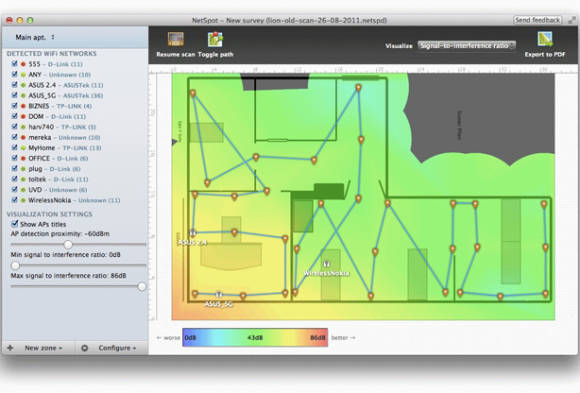Click the gear icon beside Configure

tap(85, 348)
